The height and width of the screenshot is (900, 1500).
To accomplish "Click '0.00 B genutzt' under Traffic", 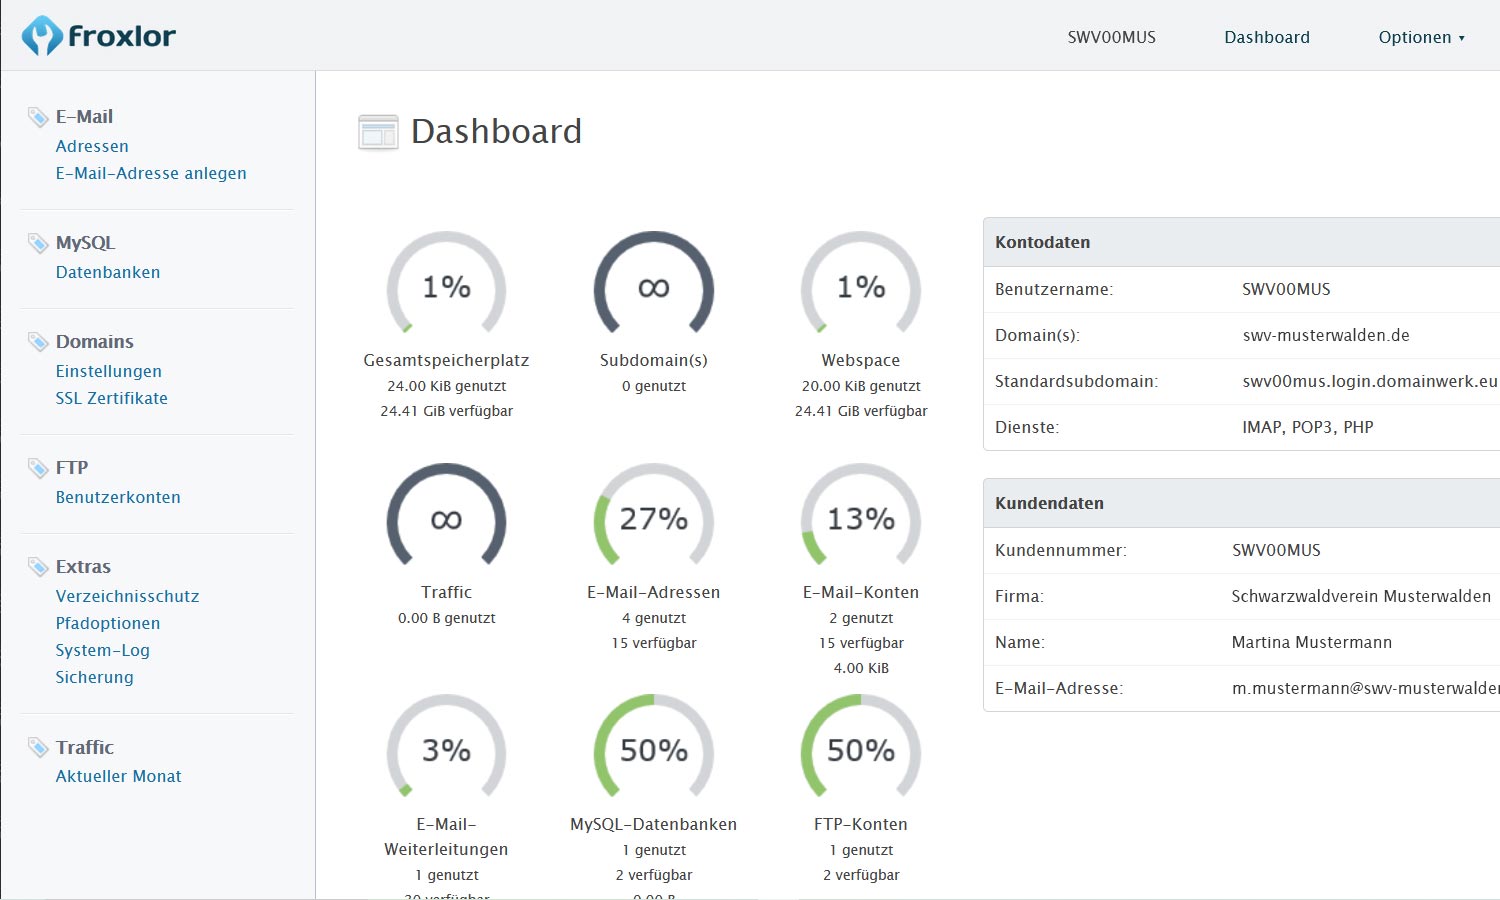I will (x=447, y=618).
